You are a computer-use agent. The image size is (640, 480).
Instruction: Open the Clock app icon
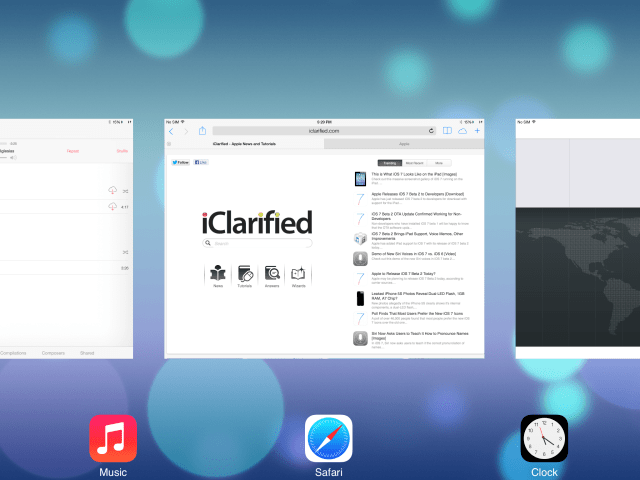(544, 438)
